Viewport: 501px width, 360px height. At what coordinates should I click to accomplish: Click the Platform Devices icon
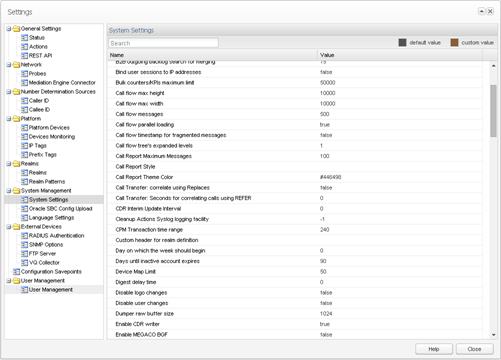point(24,128)
